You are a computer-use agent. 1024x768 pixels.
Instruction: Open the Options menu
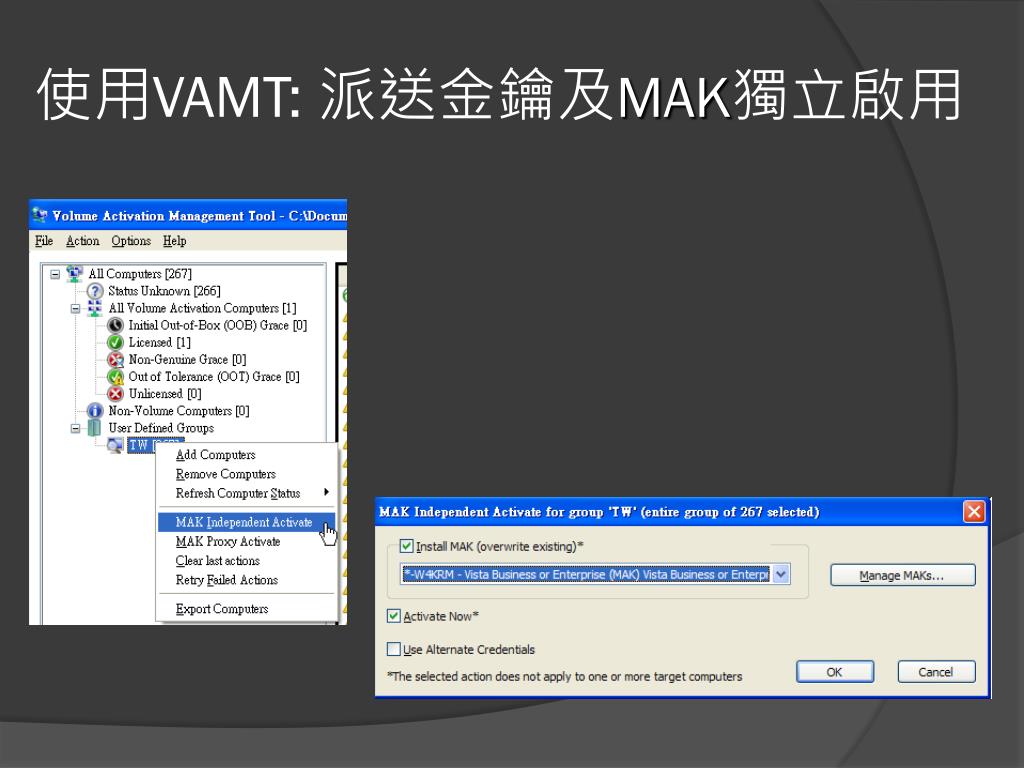(x=131, y=241)
